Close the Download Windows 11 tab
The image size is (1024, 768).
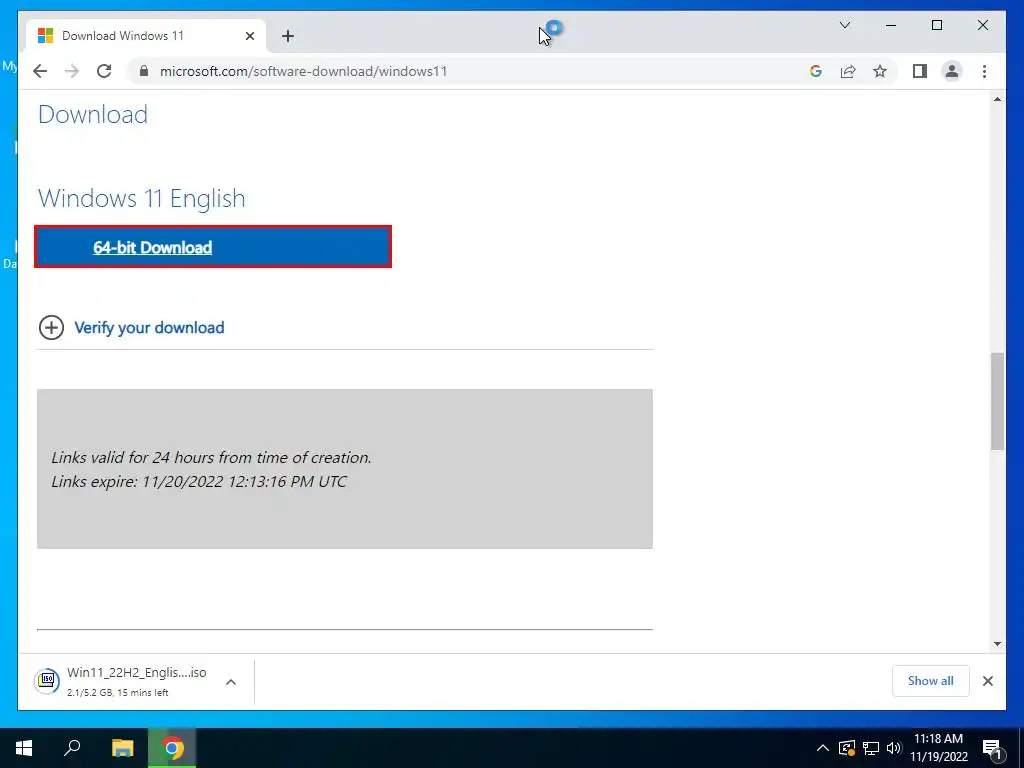tap(249, 36)
